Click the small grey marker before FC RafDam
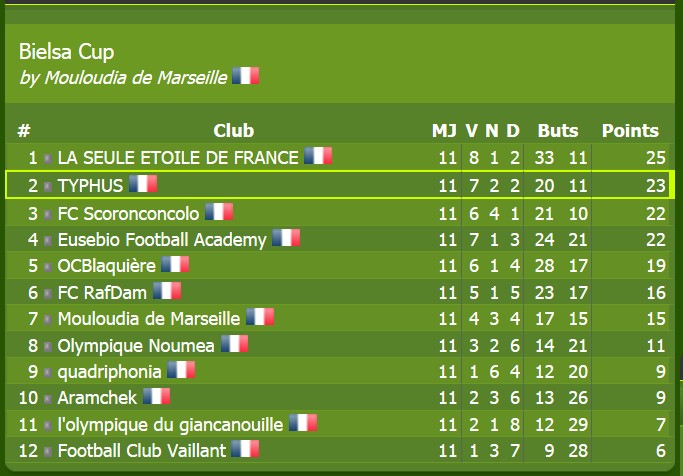 48,294
